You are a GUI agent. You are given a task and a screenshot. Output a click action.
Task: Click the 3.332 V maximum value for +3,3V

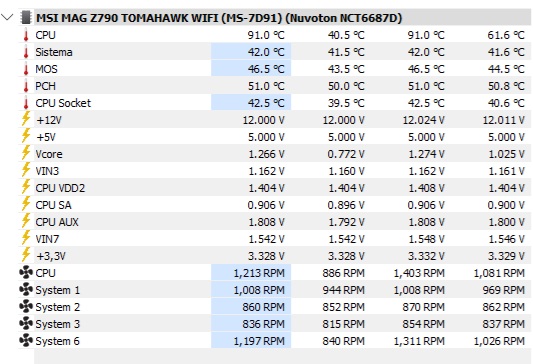pyautogui.click(x=426, y=256)
